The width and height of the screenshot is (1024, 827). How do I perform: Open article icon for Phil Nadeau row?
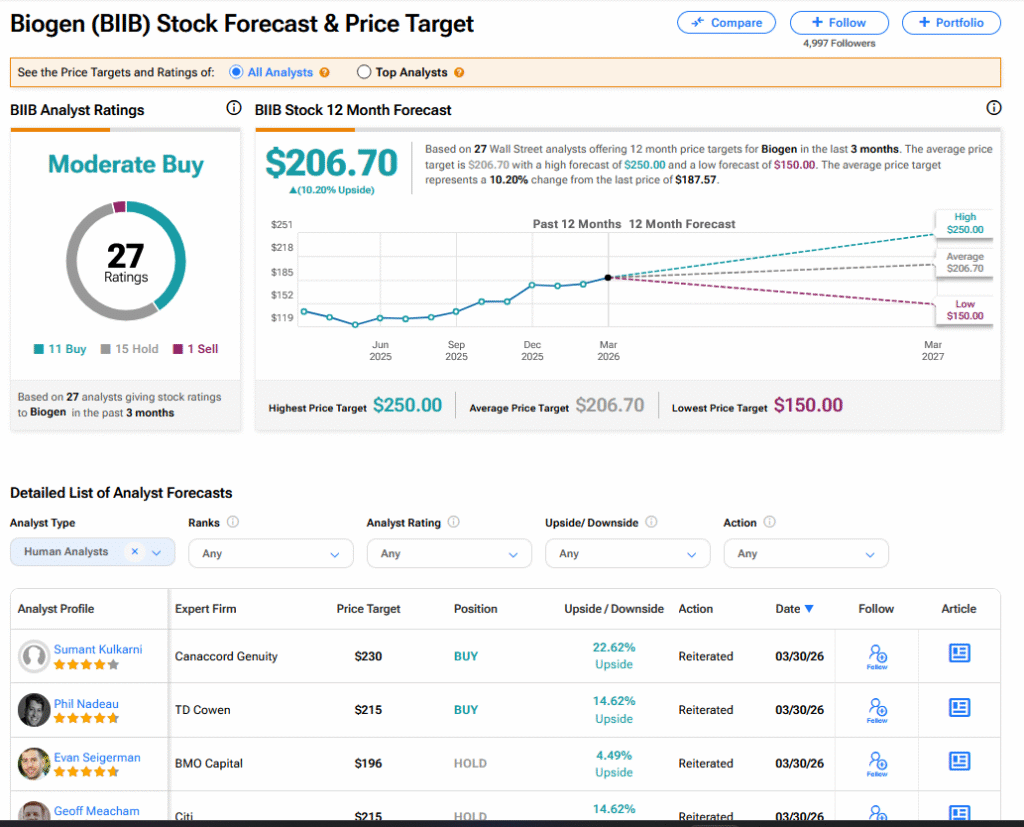[959, 708]
